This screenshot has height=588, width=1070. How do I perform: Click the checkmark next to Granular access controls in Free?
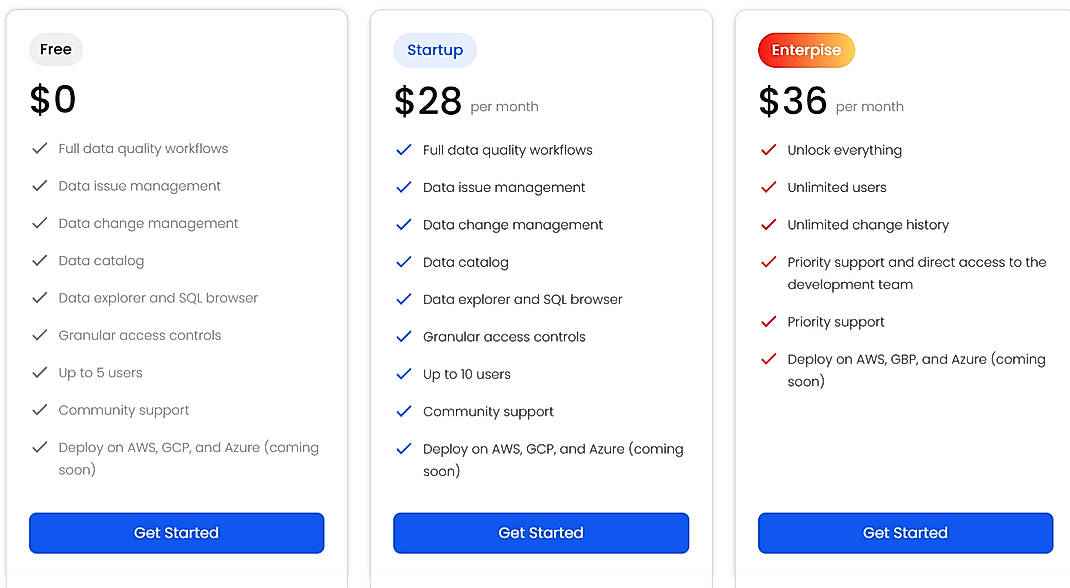[x=40, y=335]
